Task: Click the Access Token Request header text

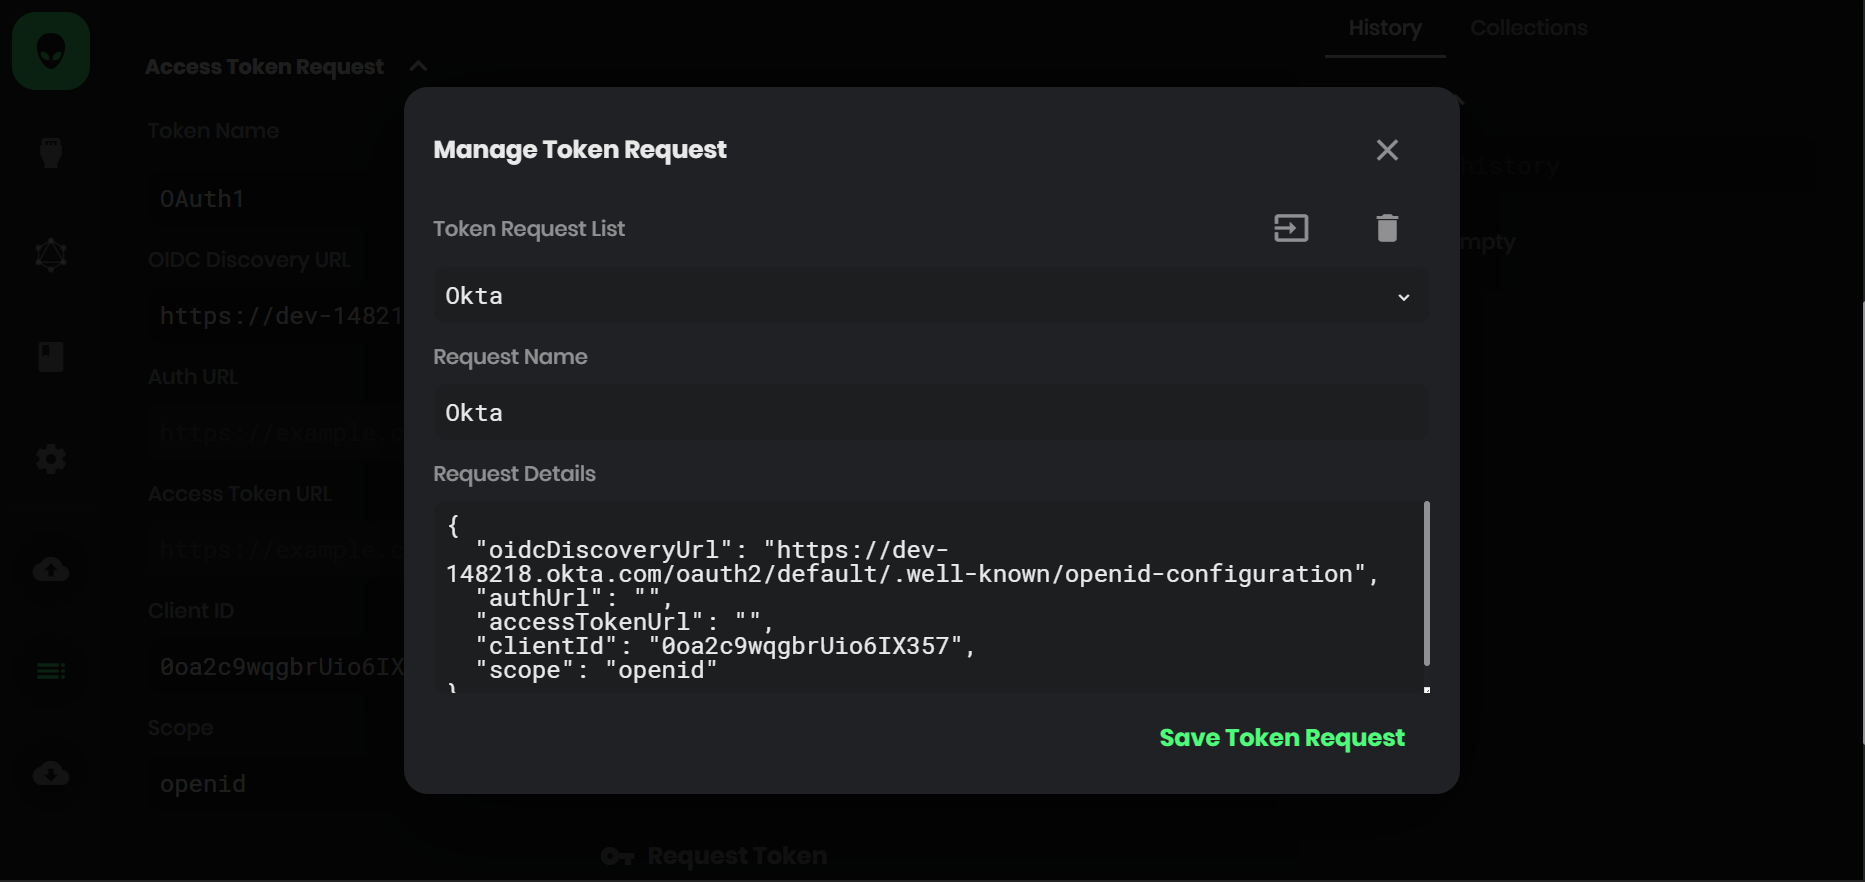Action: (264, 67)
